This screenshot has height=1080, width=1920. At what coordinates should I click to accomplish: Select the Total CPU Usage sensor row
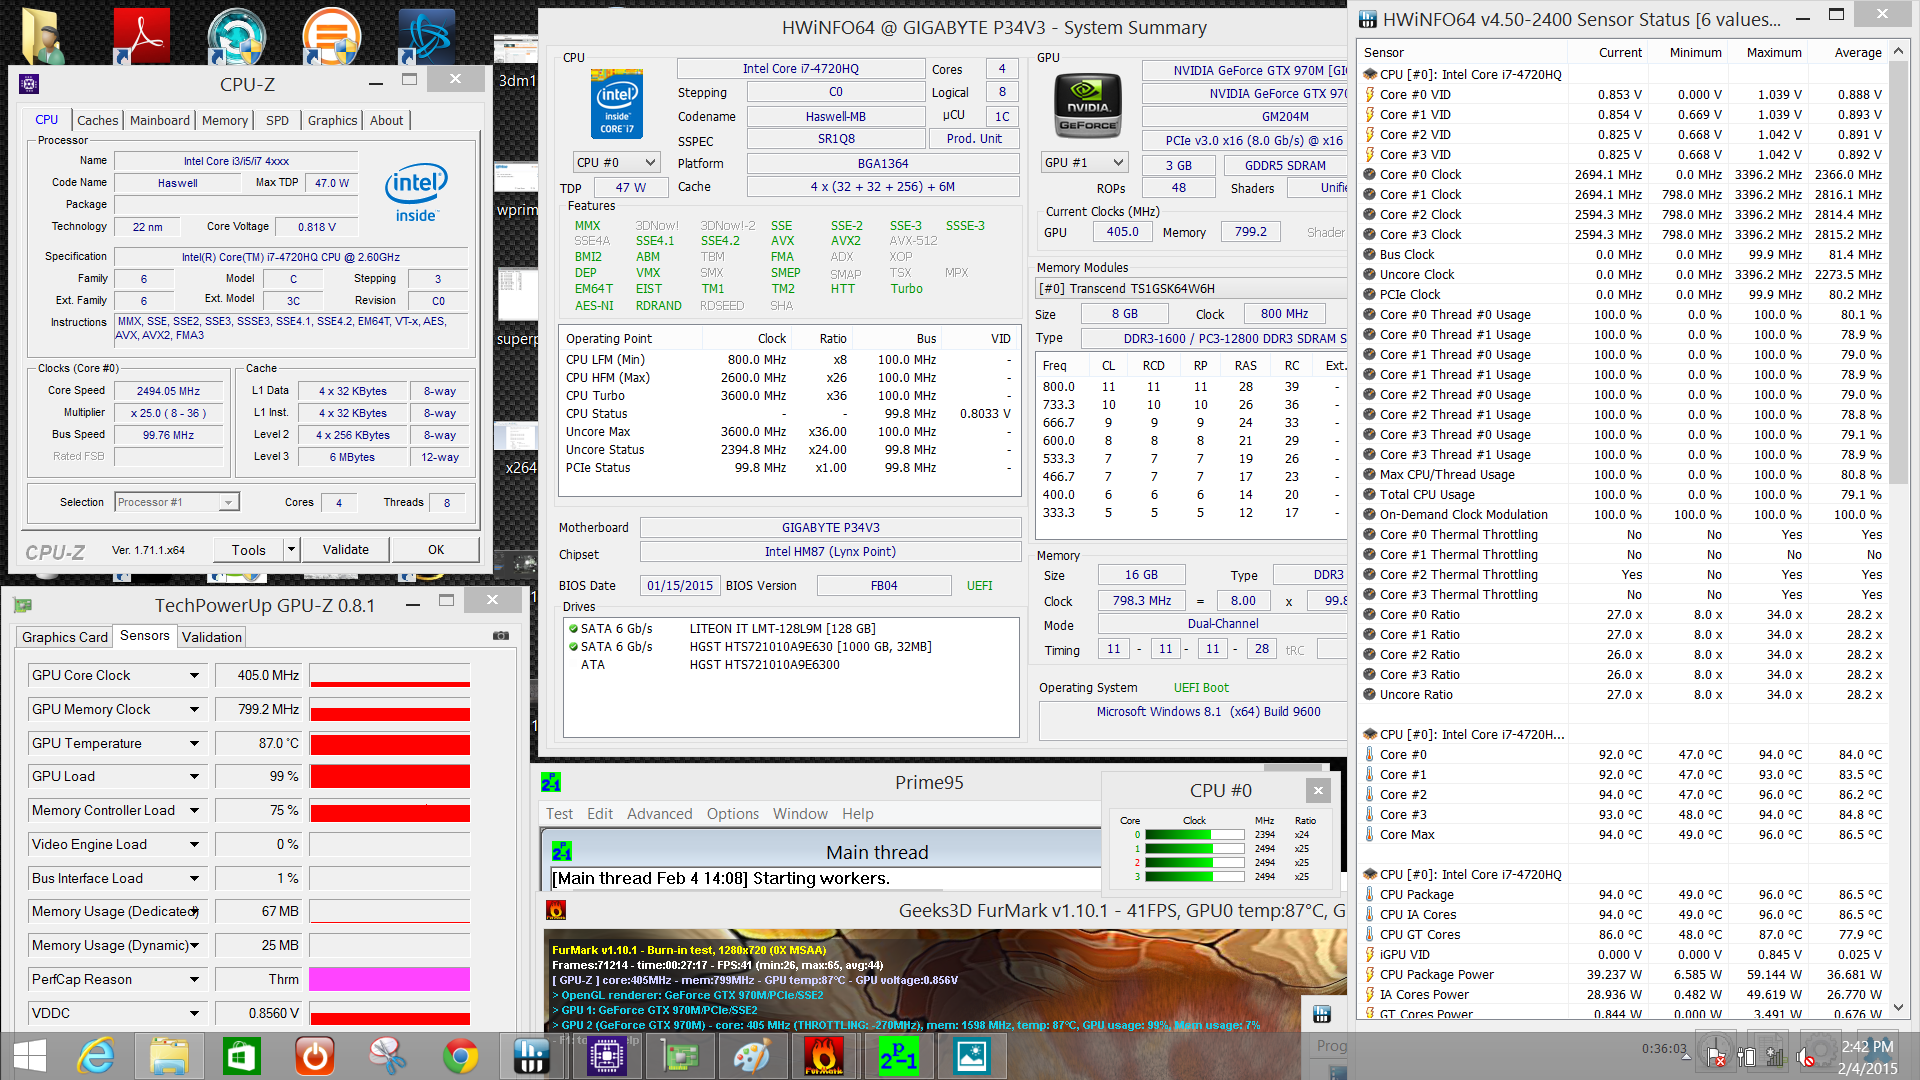[1622, 494]
